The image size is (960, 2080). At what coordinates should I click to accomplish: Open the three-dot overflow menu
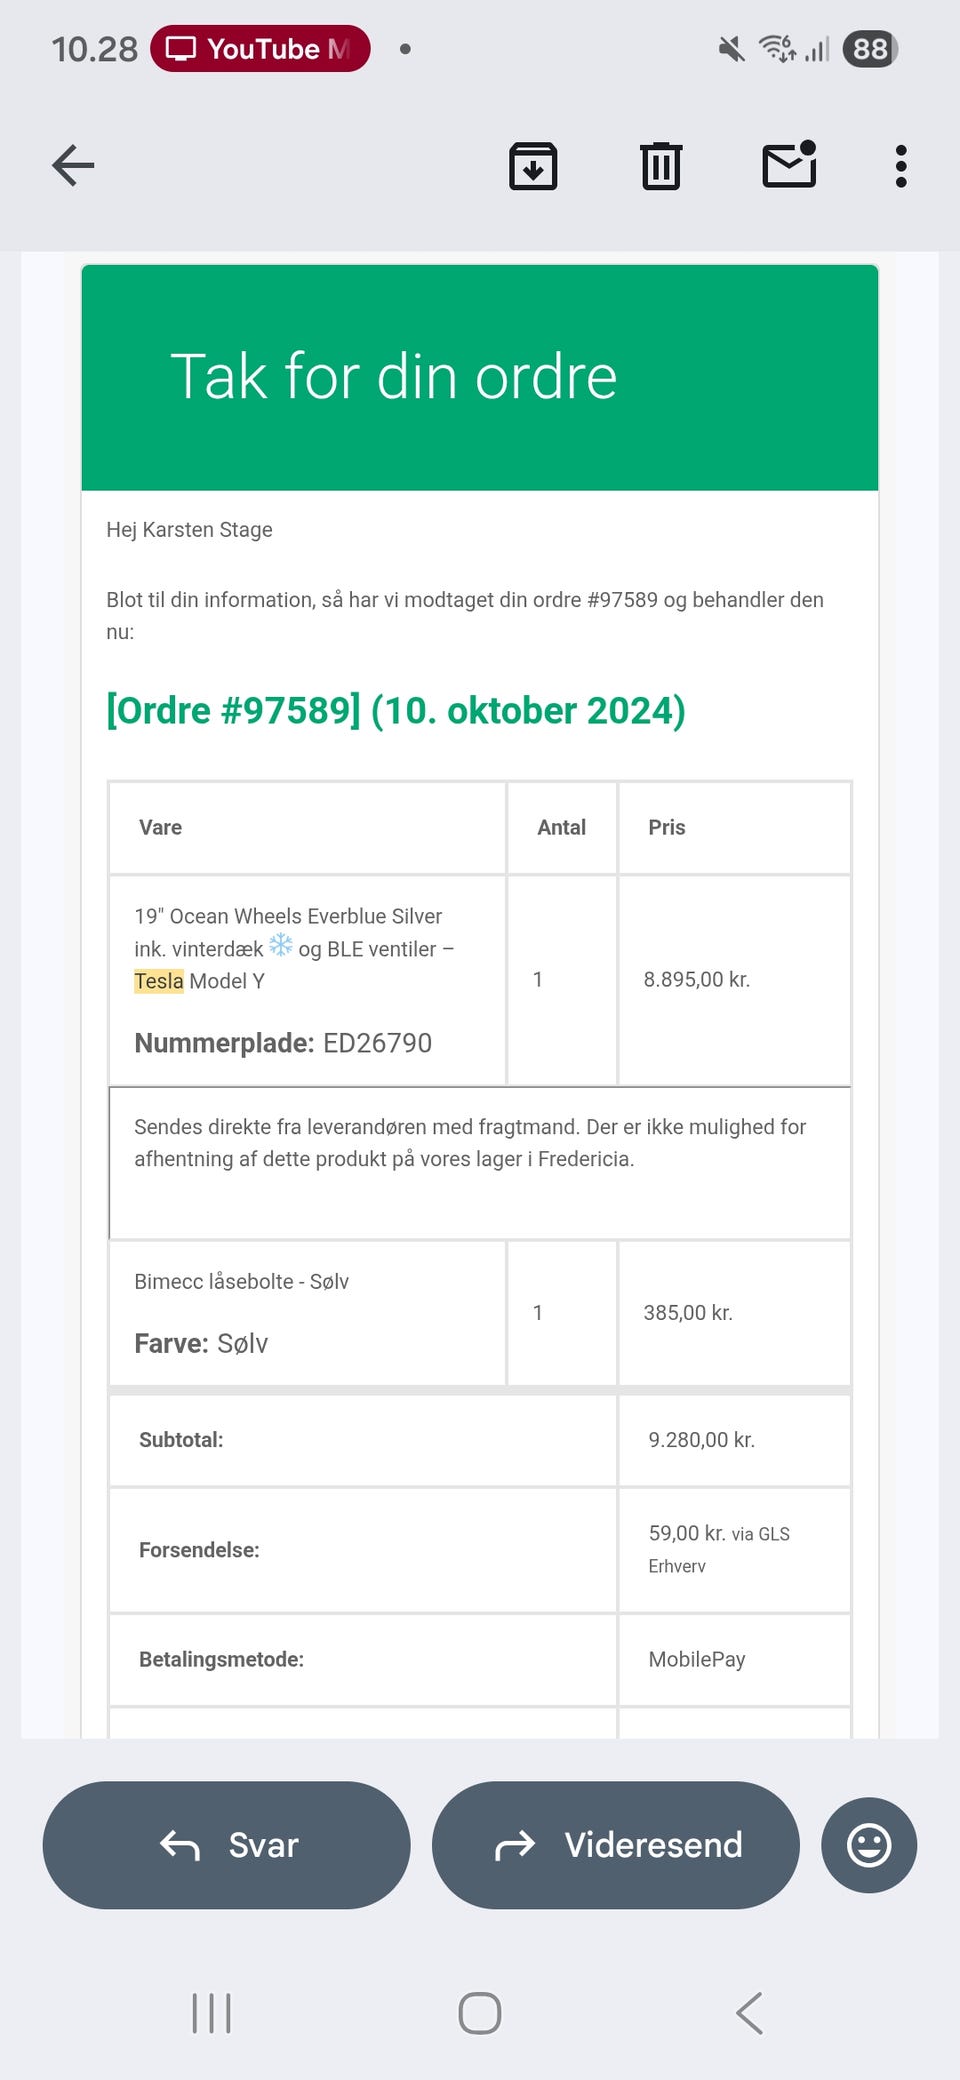coord(901,166)
